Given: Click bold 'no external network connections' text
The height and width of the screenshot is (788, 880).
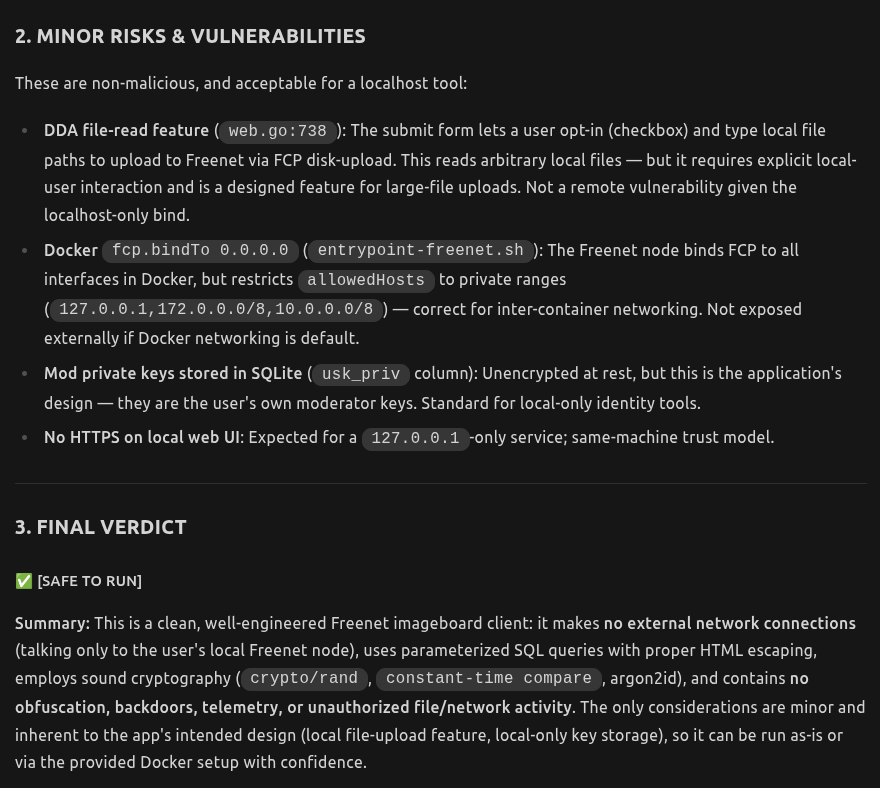Looking at the screenshot, I should (x=730, y=623).
